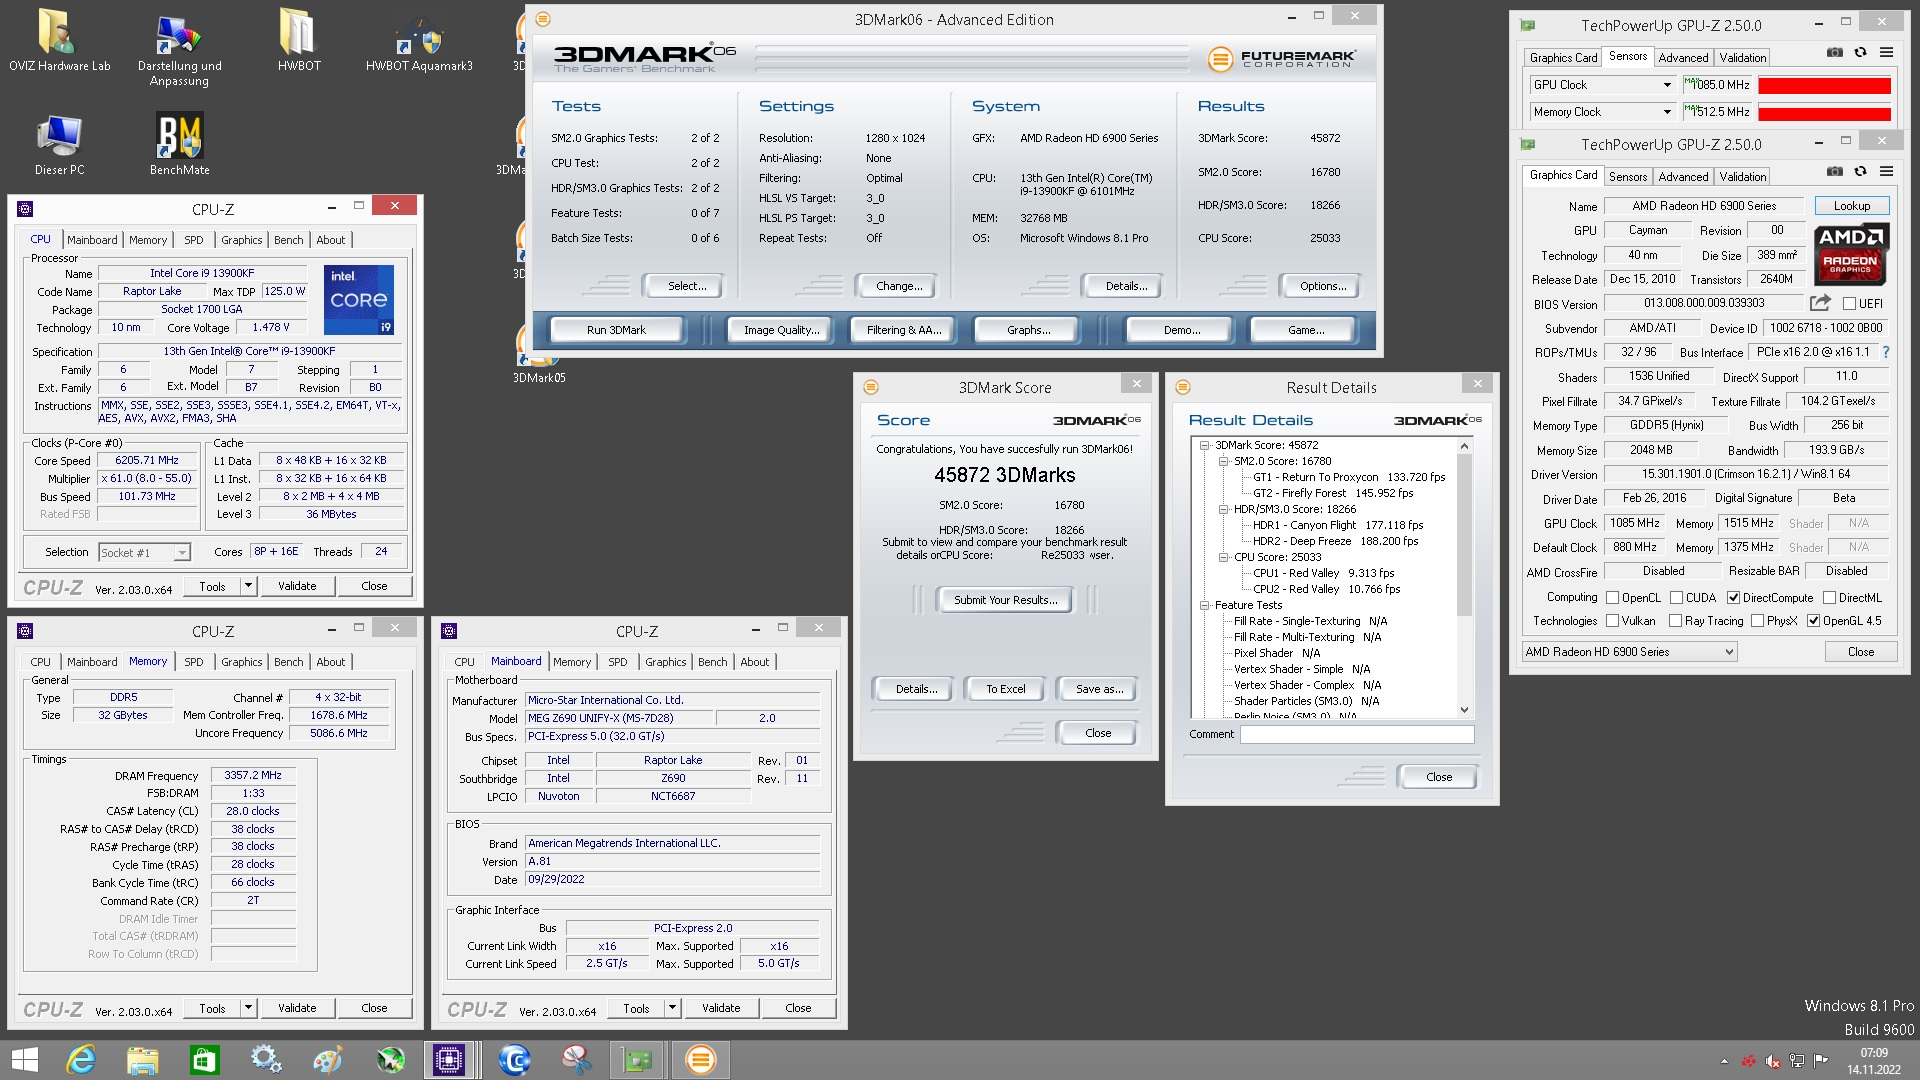Open Bench tab in the CPU-Z Memory timings window

[288, 662]
